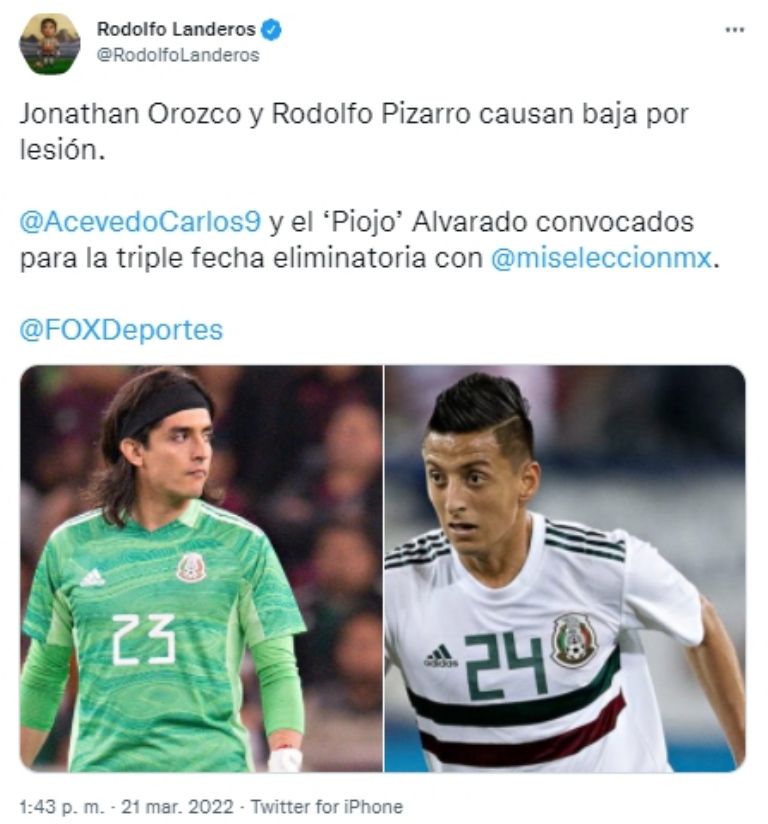Click the 1:43 p. m. timestamp
This screenshot has height=824, width=768.
62,807
